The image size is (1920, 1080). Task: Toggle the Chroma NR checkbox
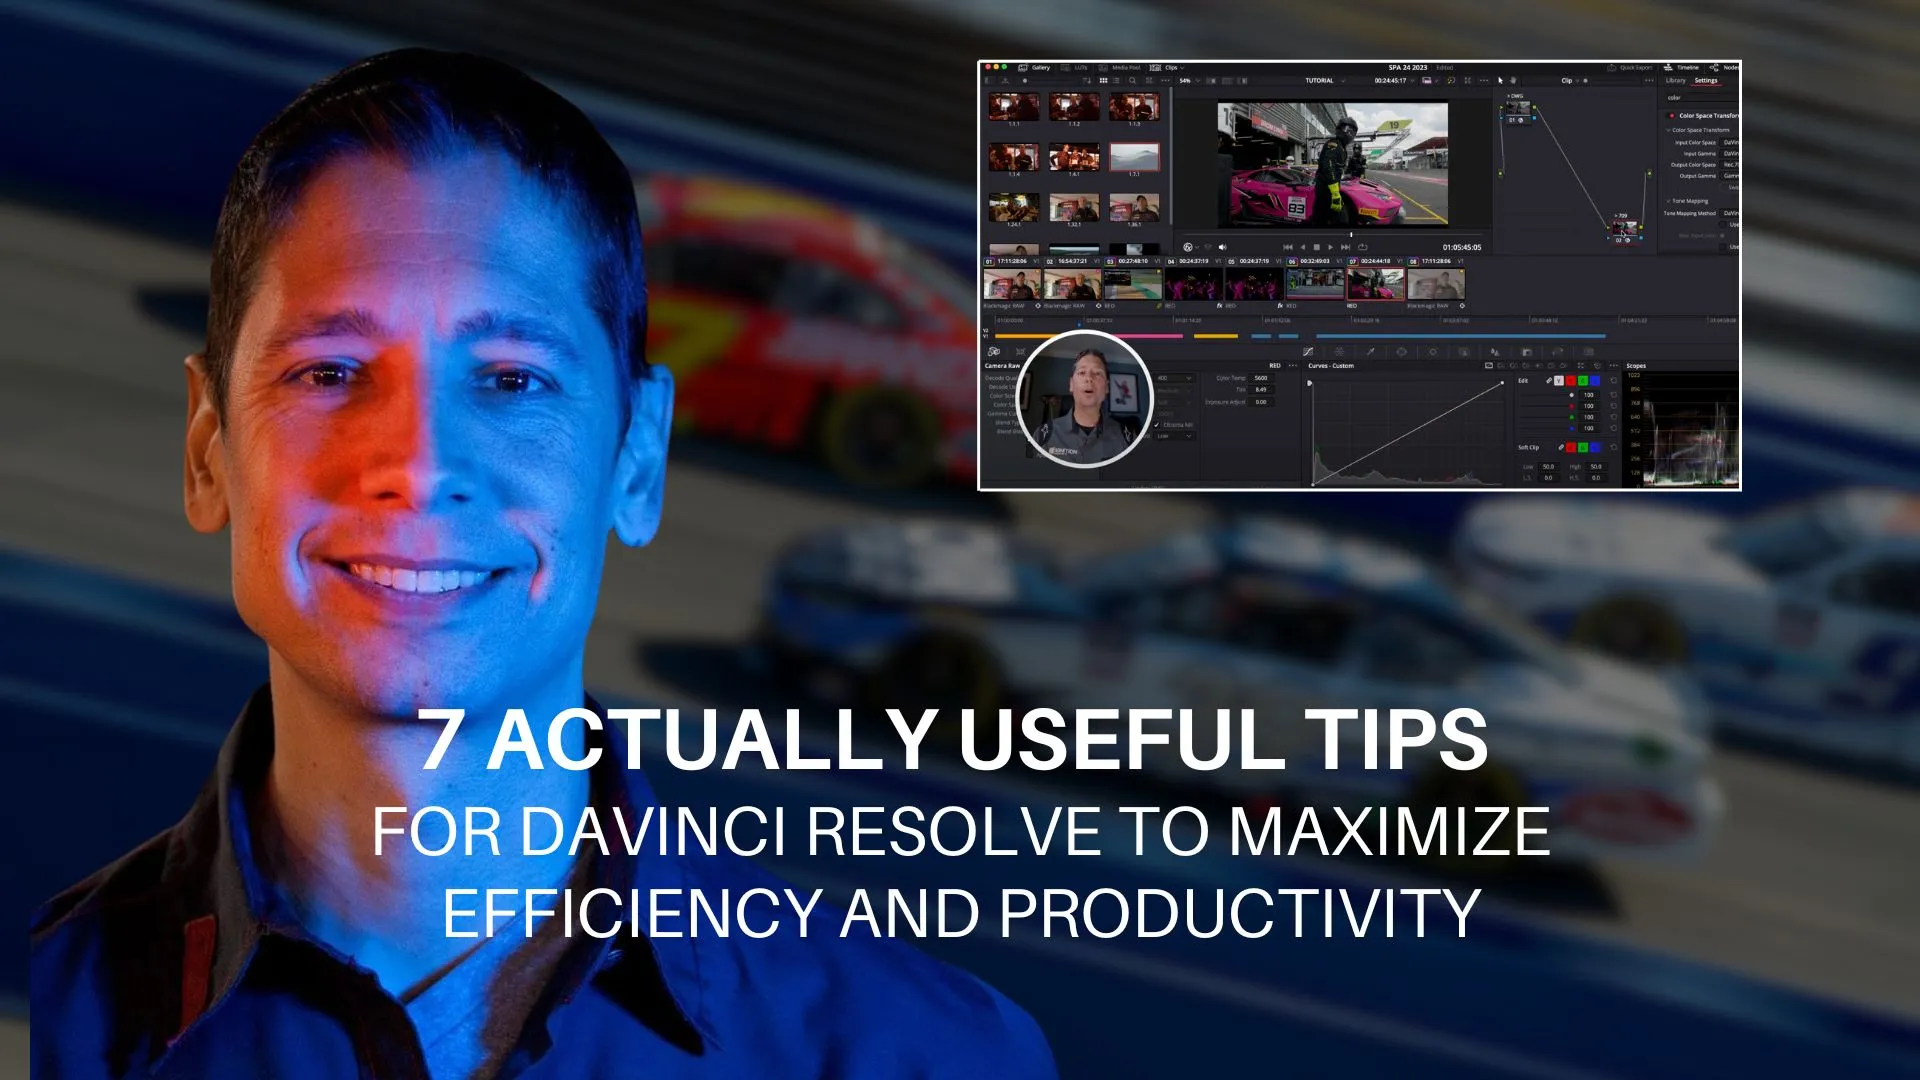(1157, 425)
